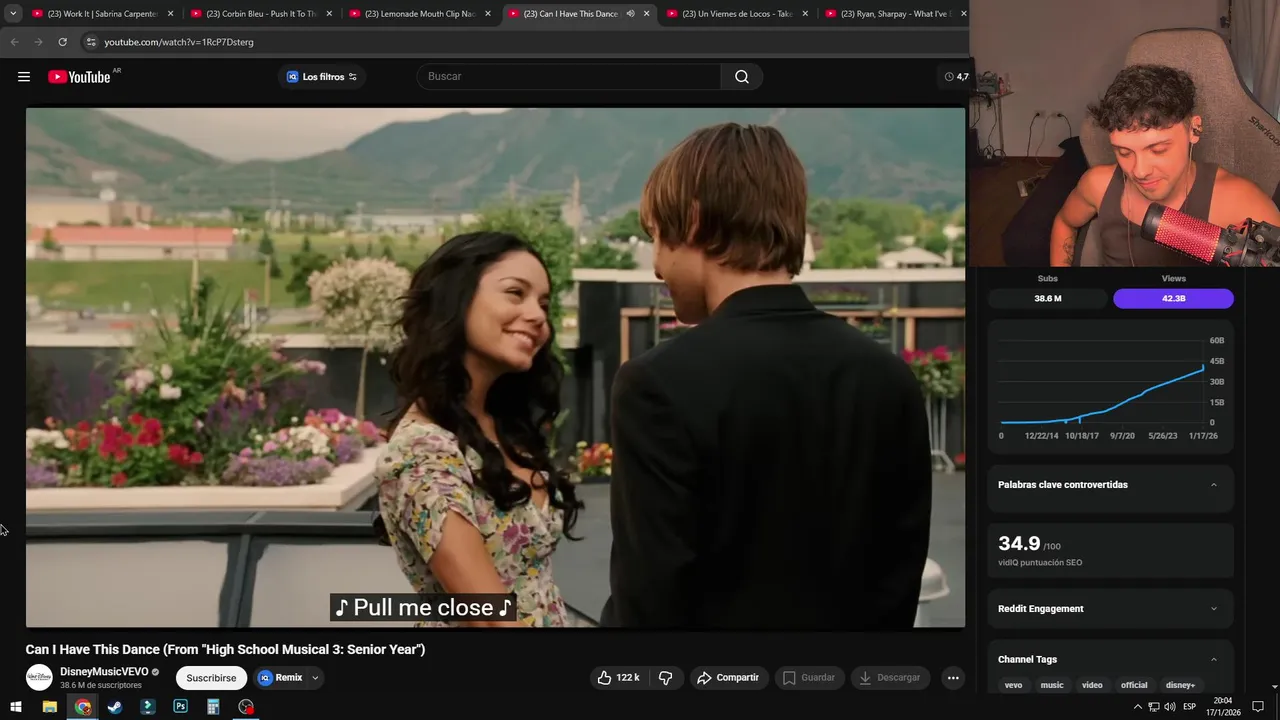Open Calculator from the taskbar
This screenshot has width=1280, height=720.
coord(213,707)
